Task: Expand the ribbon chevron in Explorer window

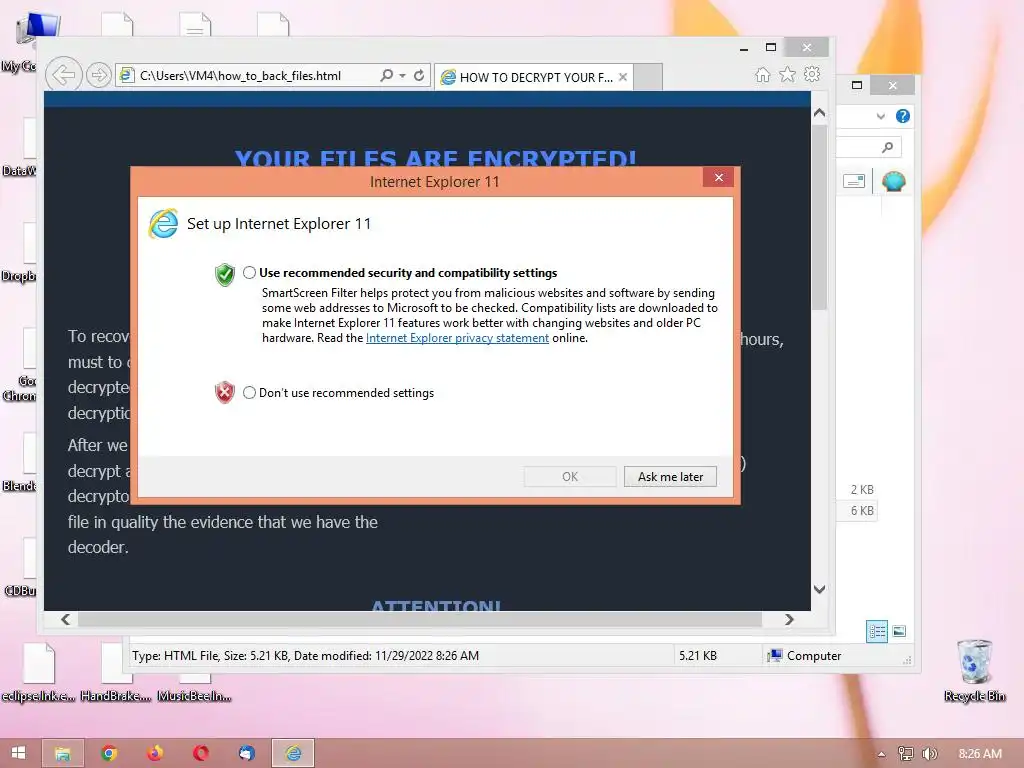Action: (880, 116)
